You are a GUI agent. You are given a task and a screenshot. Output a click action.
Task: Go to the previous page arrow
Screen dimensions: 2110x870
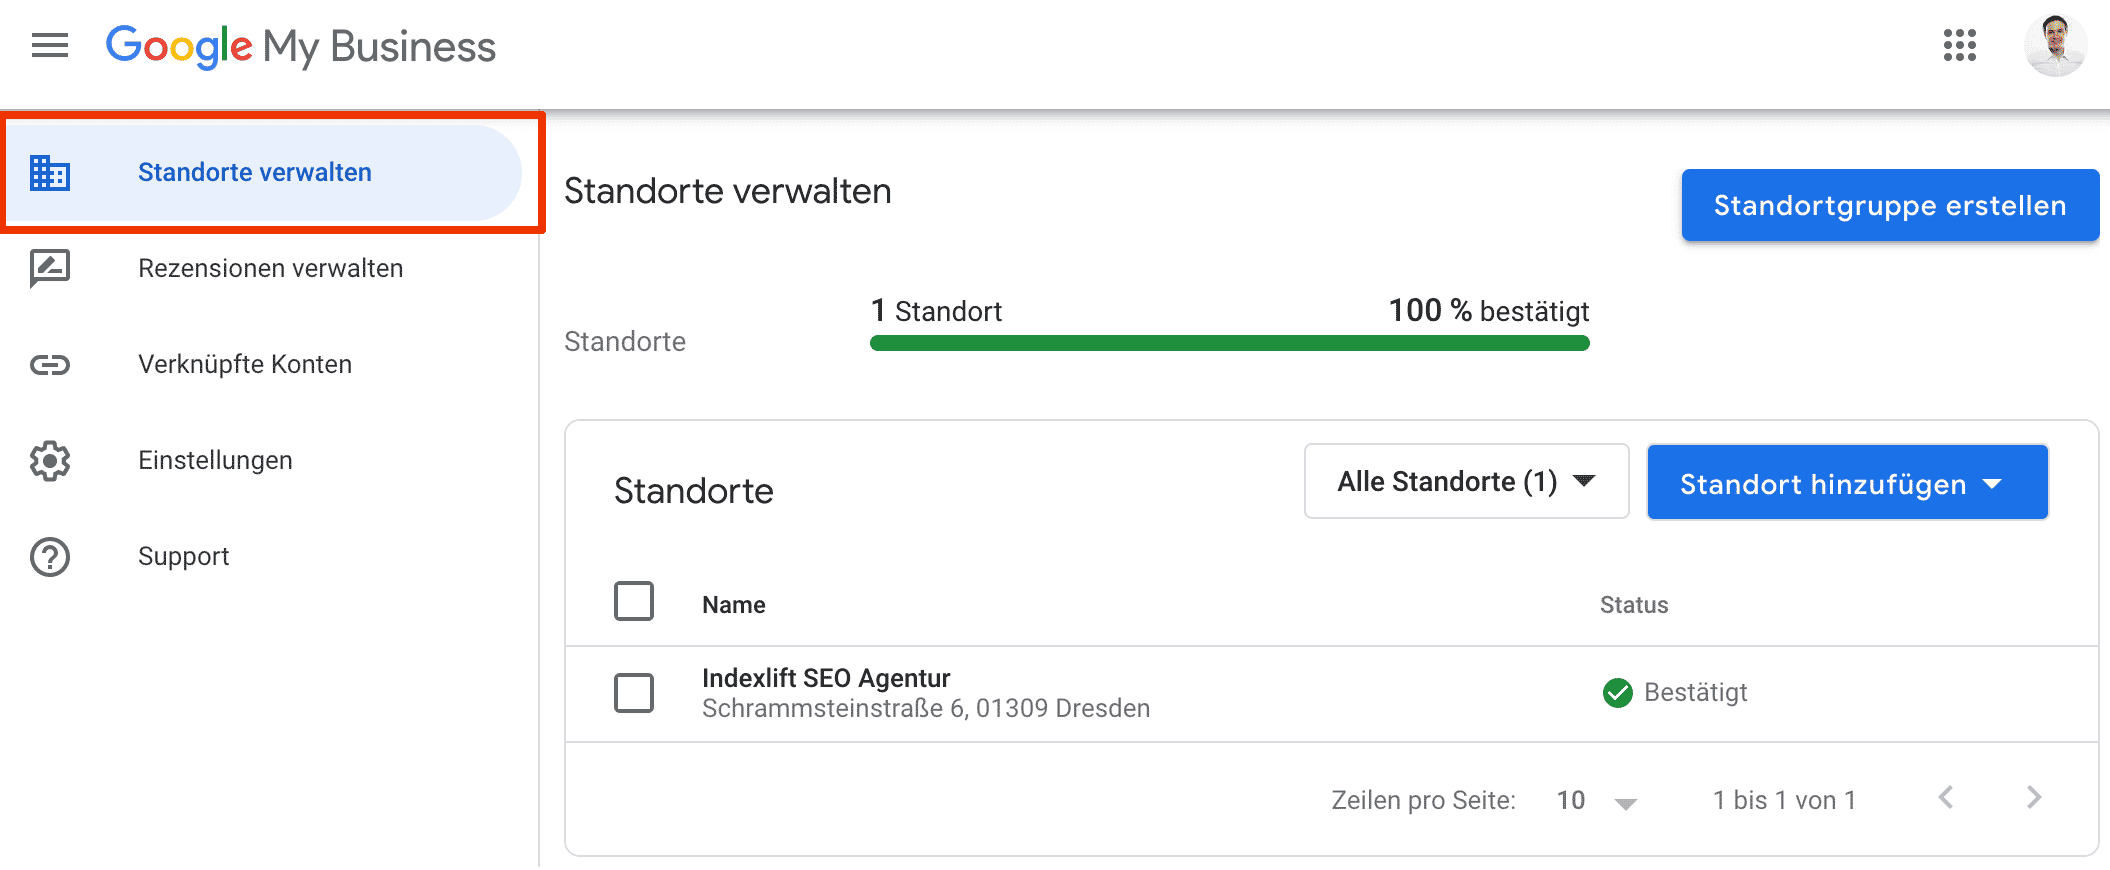coord(1946,797)
